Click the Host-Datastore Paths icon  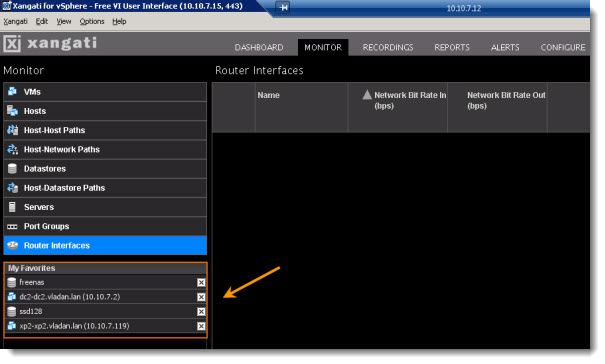click(x=12, y=188)
